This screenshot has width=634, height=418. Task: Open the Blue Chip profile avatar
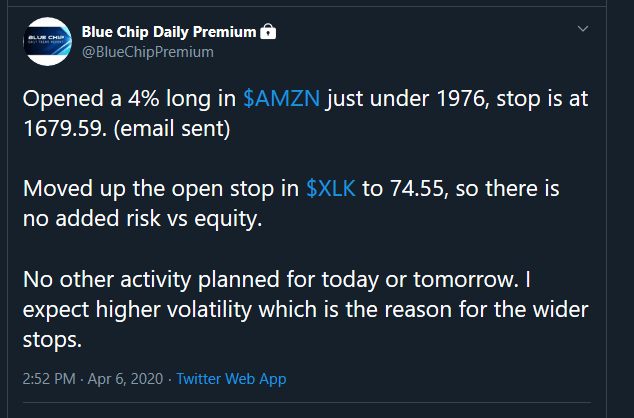tap(48, 41)
